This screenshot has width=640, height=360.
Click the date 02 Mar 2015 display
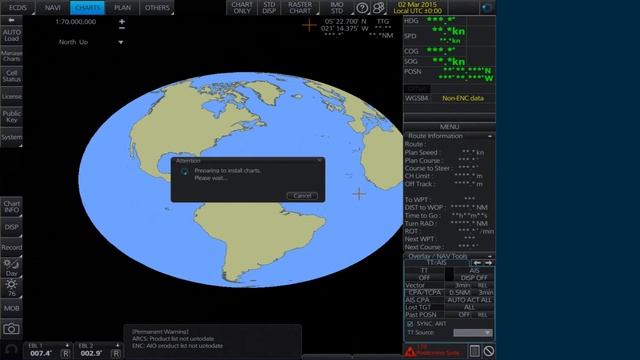point(417,4)
